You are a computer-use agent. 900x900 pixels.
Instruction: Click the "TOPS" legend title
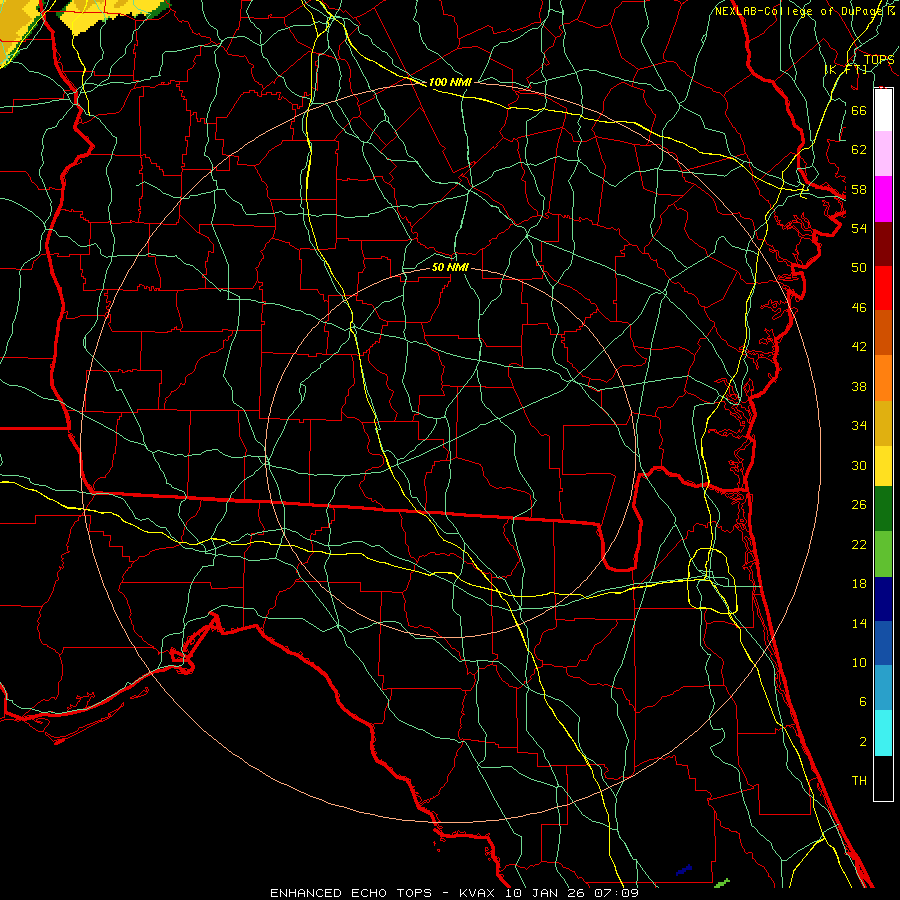tap(879, 59)
